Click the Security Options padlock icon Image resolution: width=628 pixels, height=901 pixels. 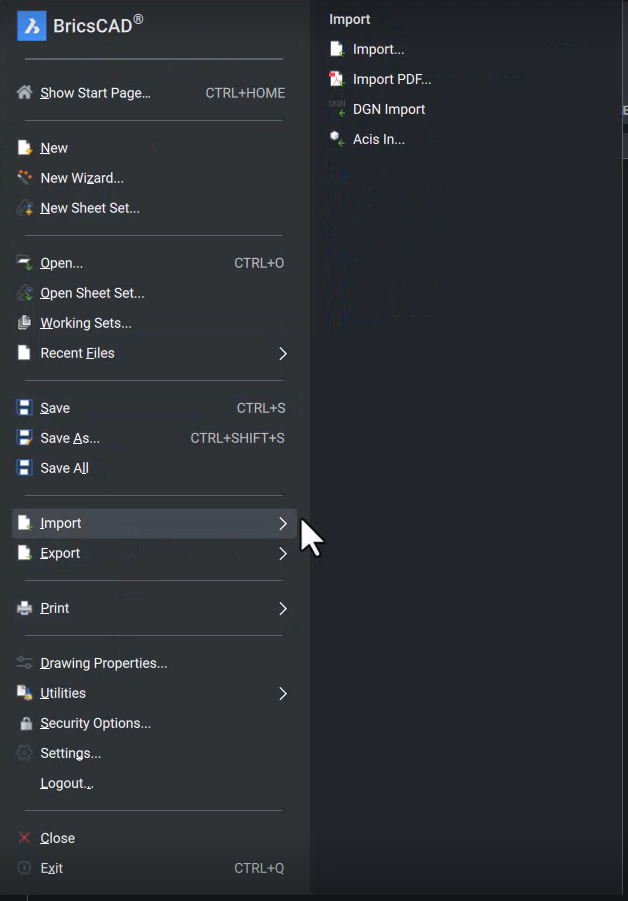22,722
